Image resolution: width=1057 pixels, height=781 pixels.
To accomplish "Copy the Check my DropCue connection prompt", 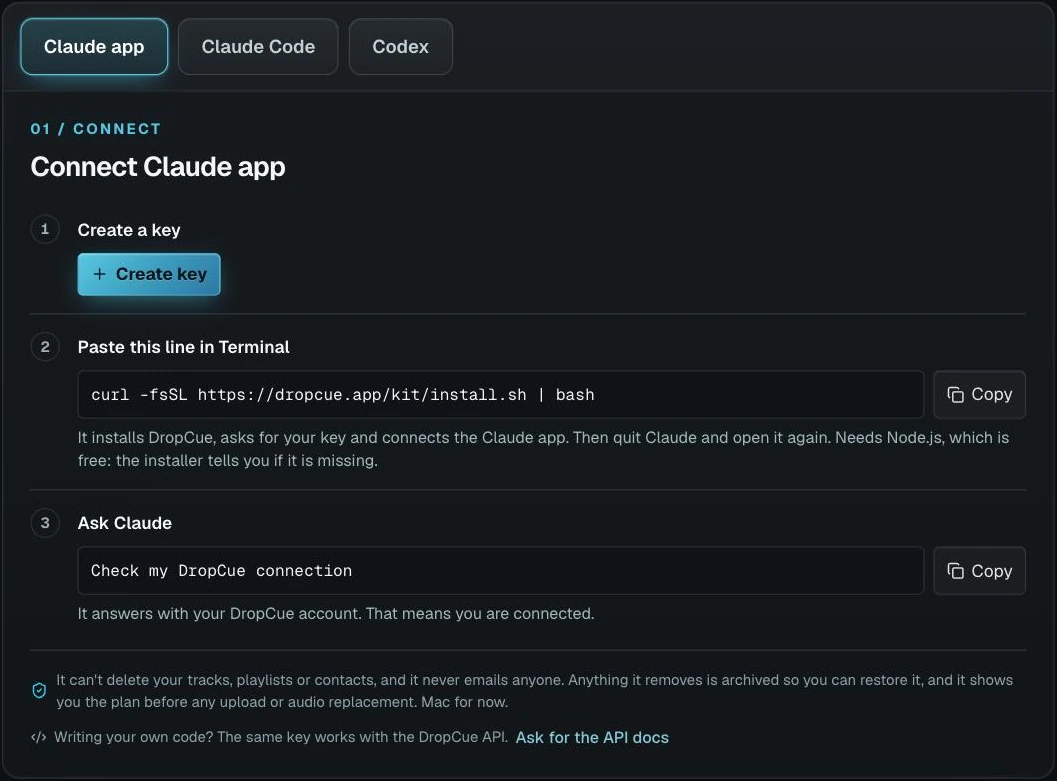I will click(x=979, y=571).
